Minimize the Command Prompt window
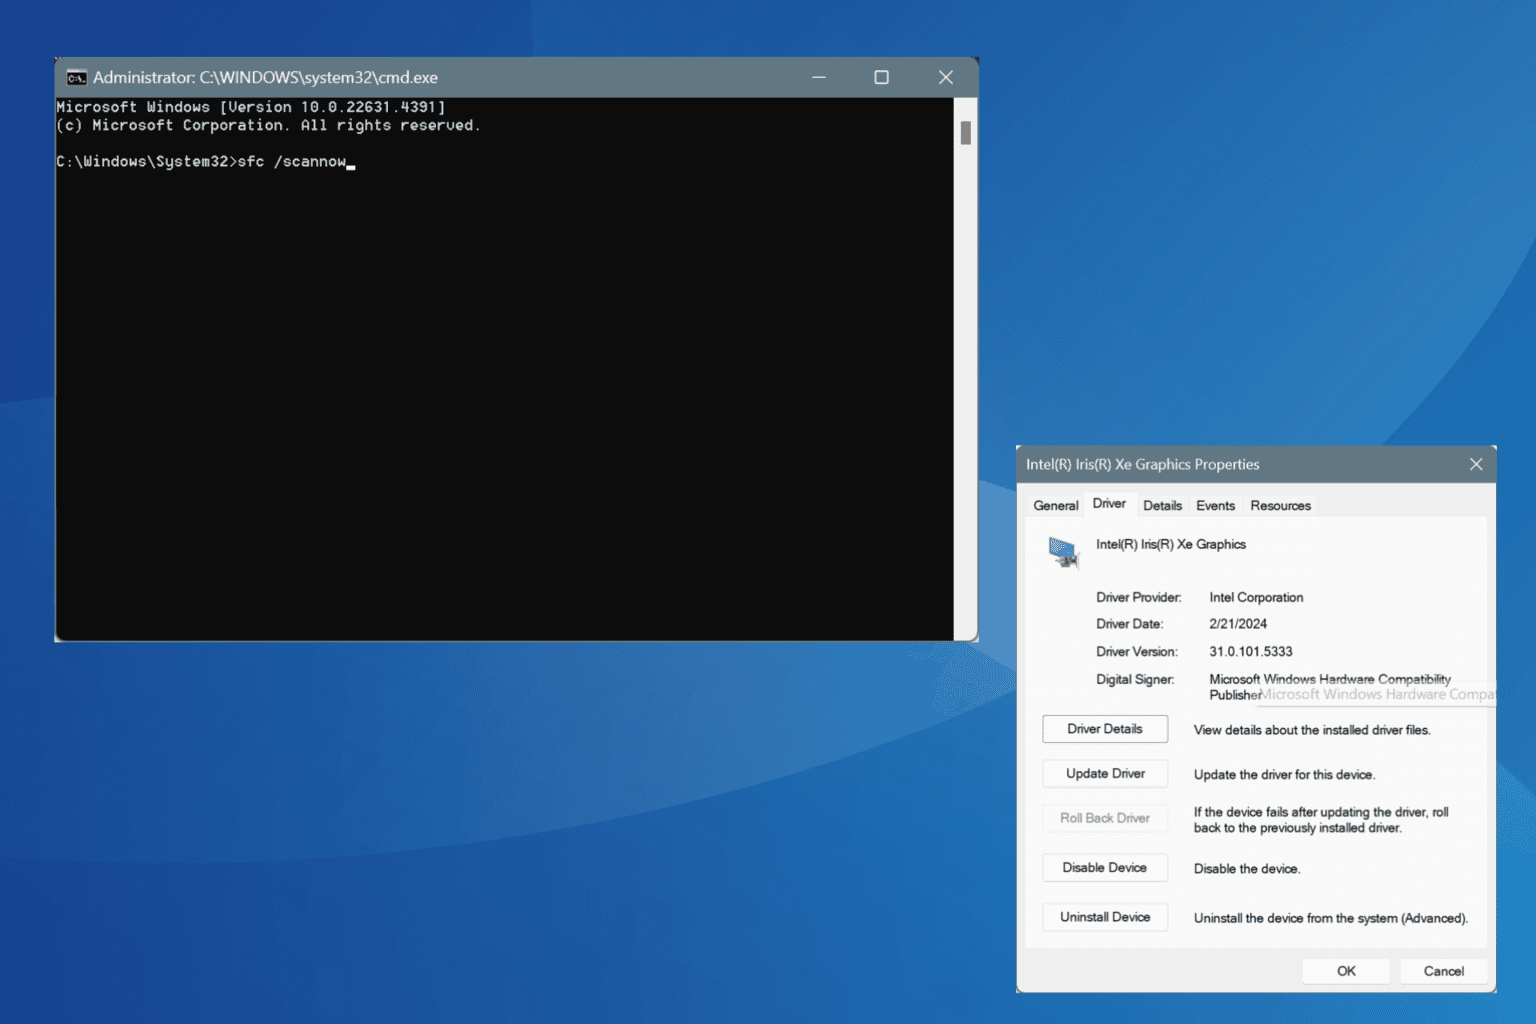1536x1024 pixels. click(x=819, y=77)
